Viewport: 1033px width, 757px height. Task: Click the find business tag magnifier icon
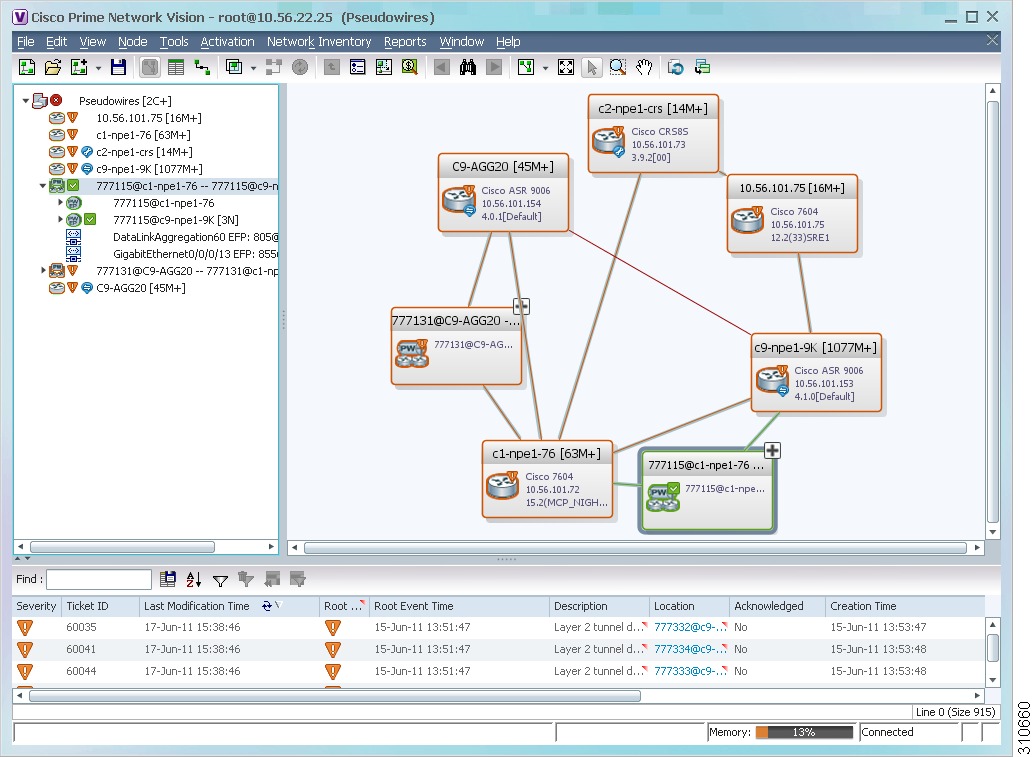tap(409, 67)
